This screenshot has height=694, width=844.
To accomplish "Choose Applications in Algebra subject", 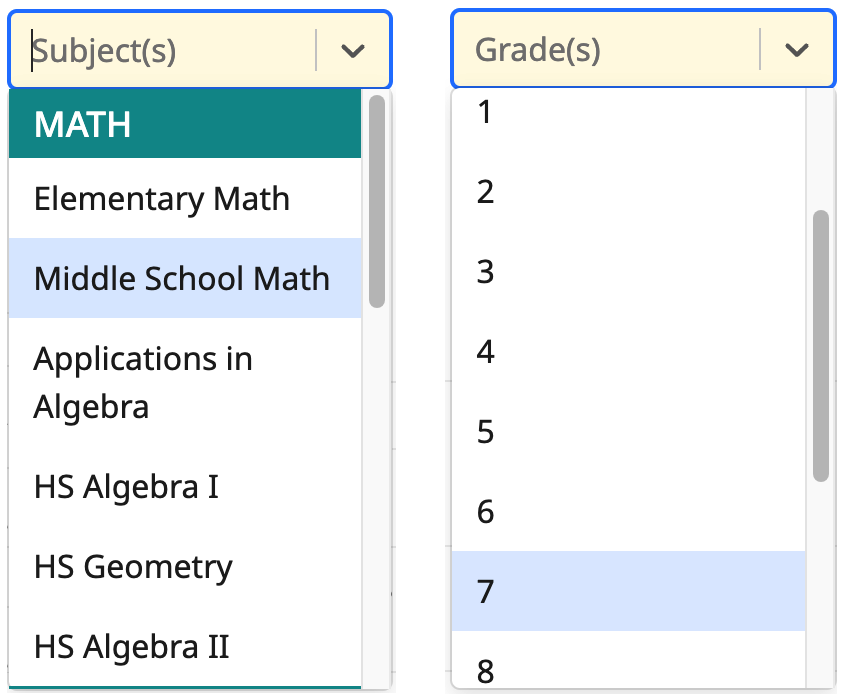I will tap(143, 382).
